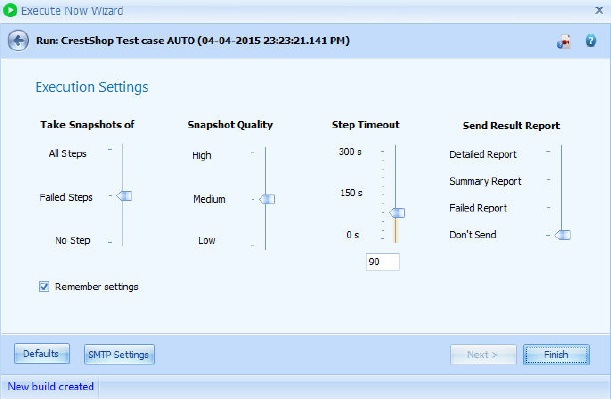Select All Steps snapshot option
The image size is (611, 399).
[x=67, y=154]
